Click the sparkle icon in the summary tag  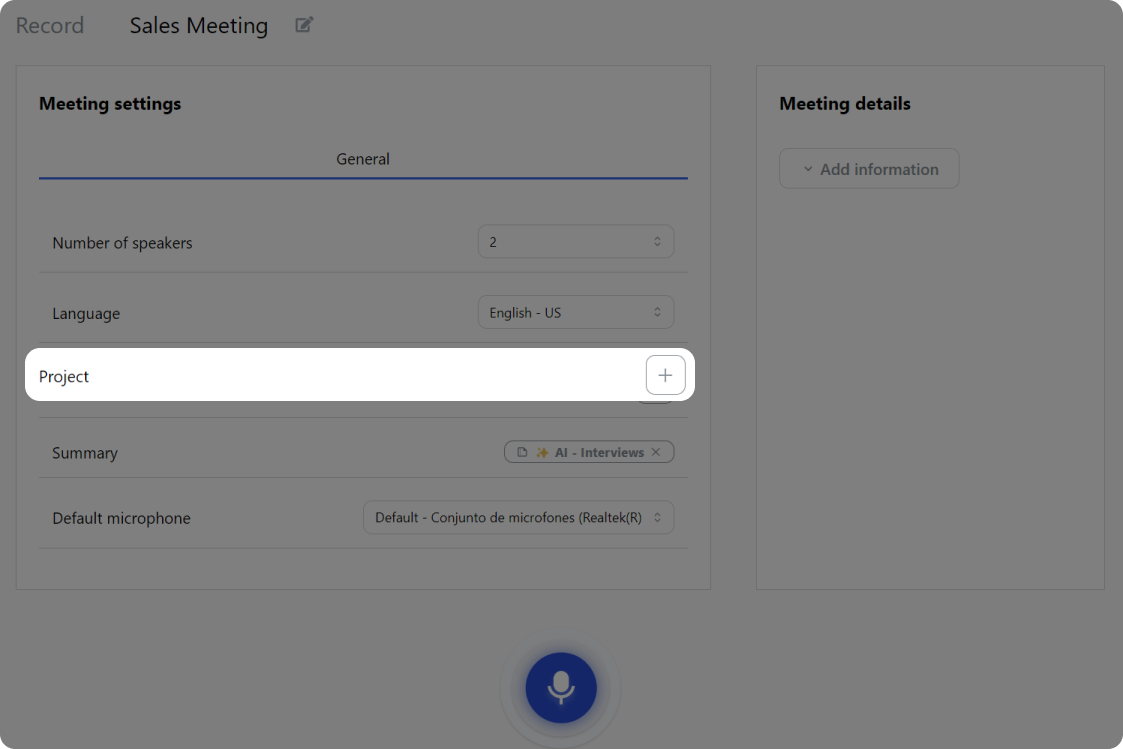coord(542,452)
